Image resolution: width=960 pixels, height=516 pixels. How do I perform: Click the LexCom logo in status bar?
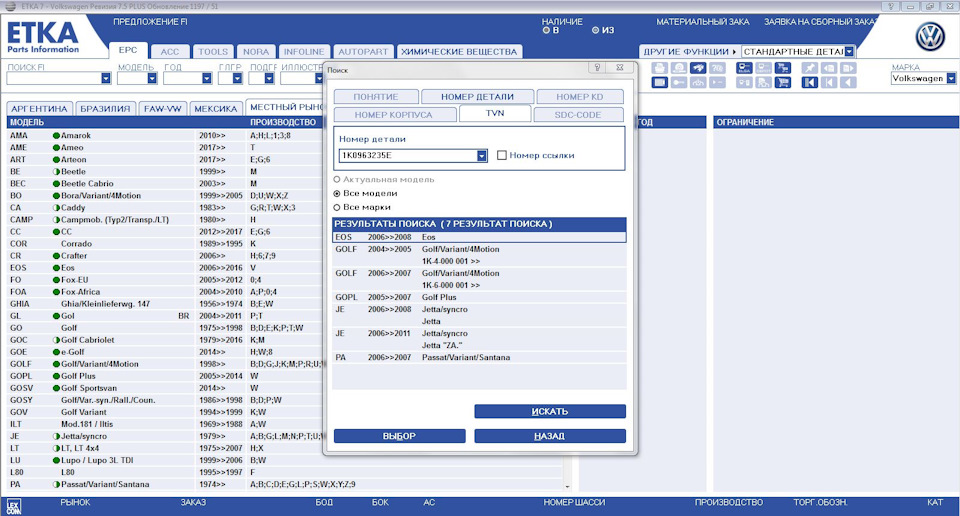pyautogui.click(x=13, y=506)
